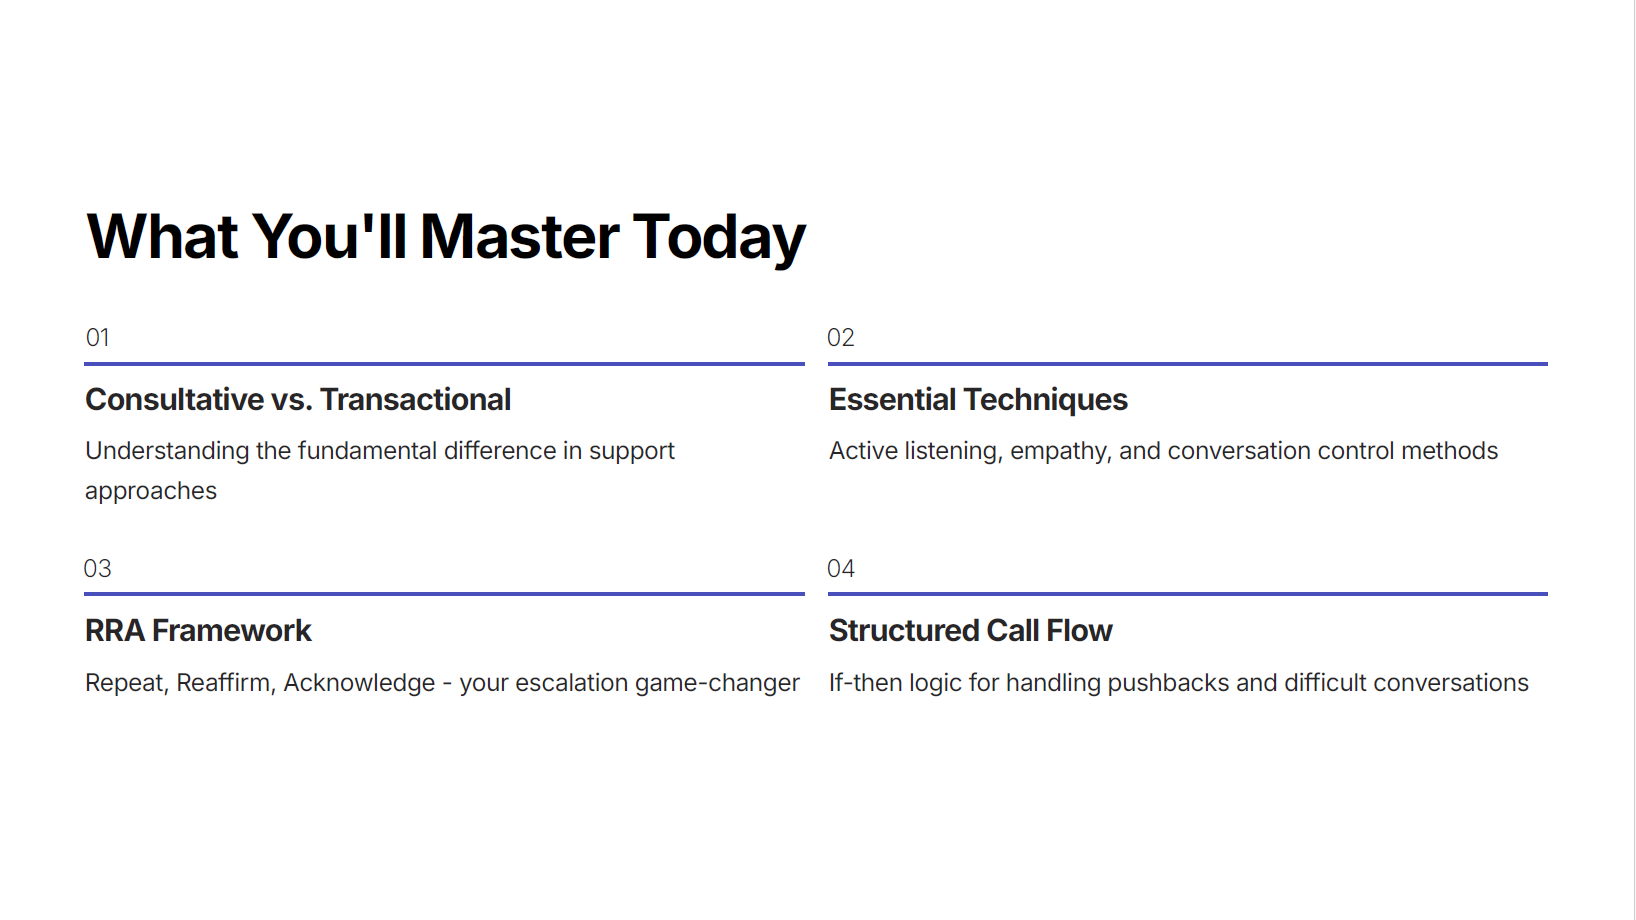Select the blue divider line under 03
The height and width of the screenshot is (920, 1636).
[445, 594]
